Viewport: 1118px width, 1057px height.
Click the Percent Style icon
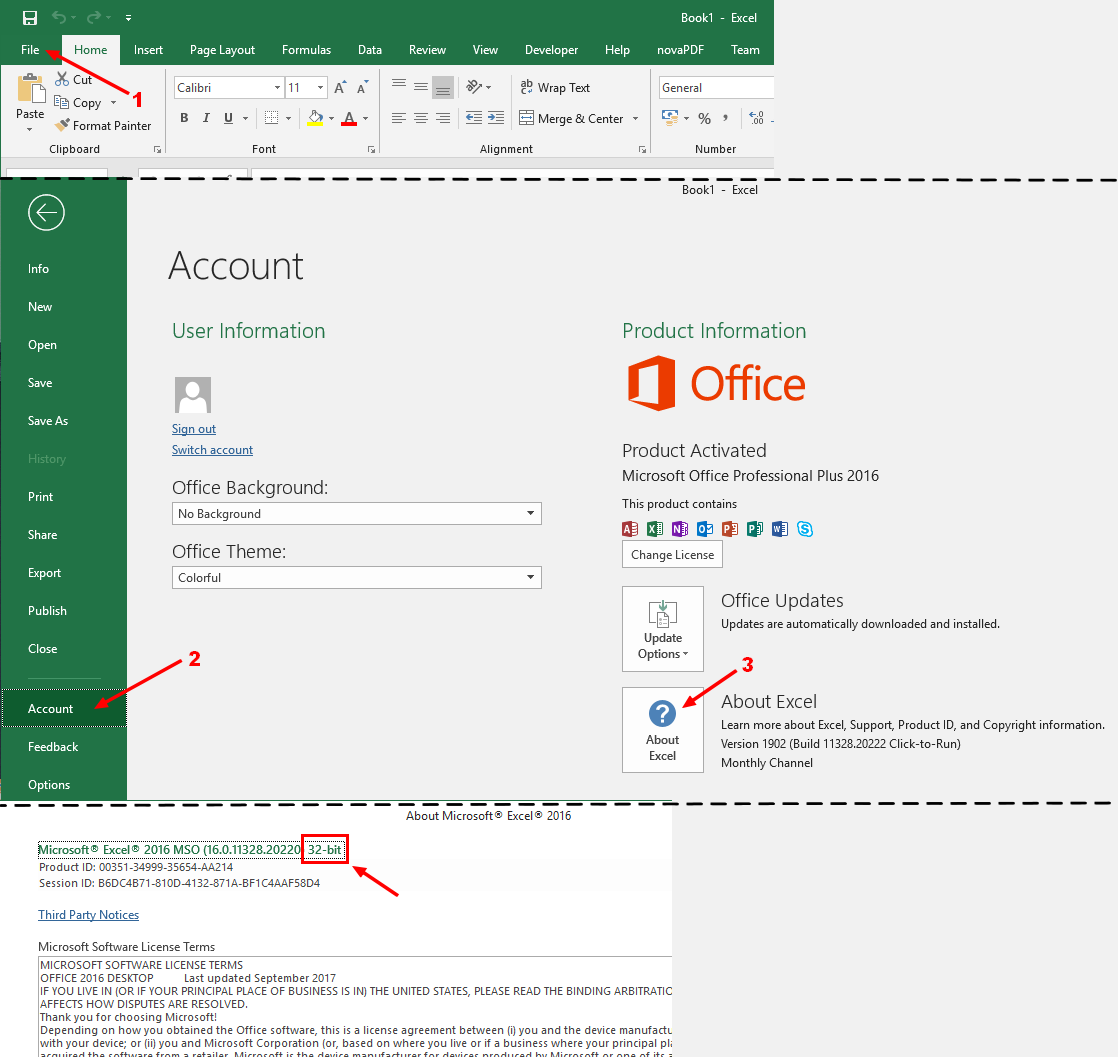click(x=704, y=118)
